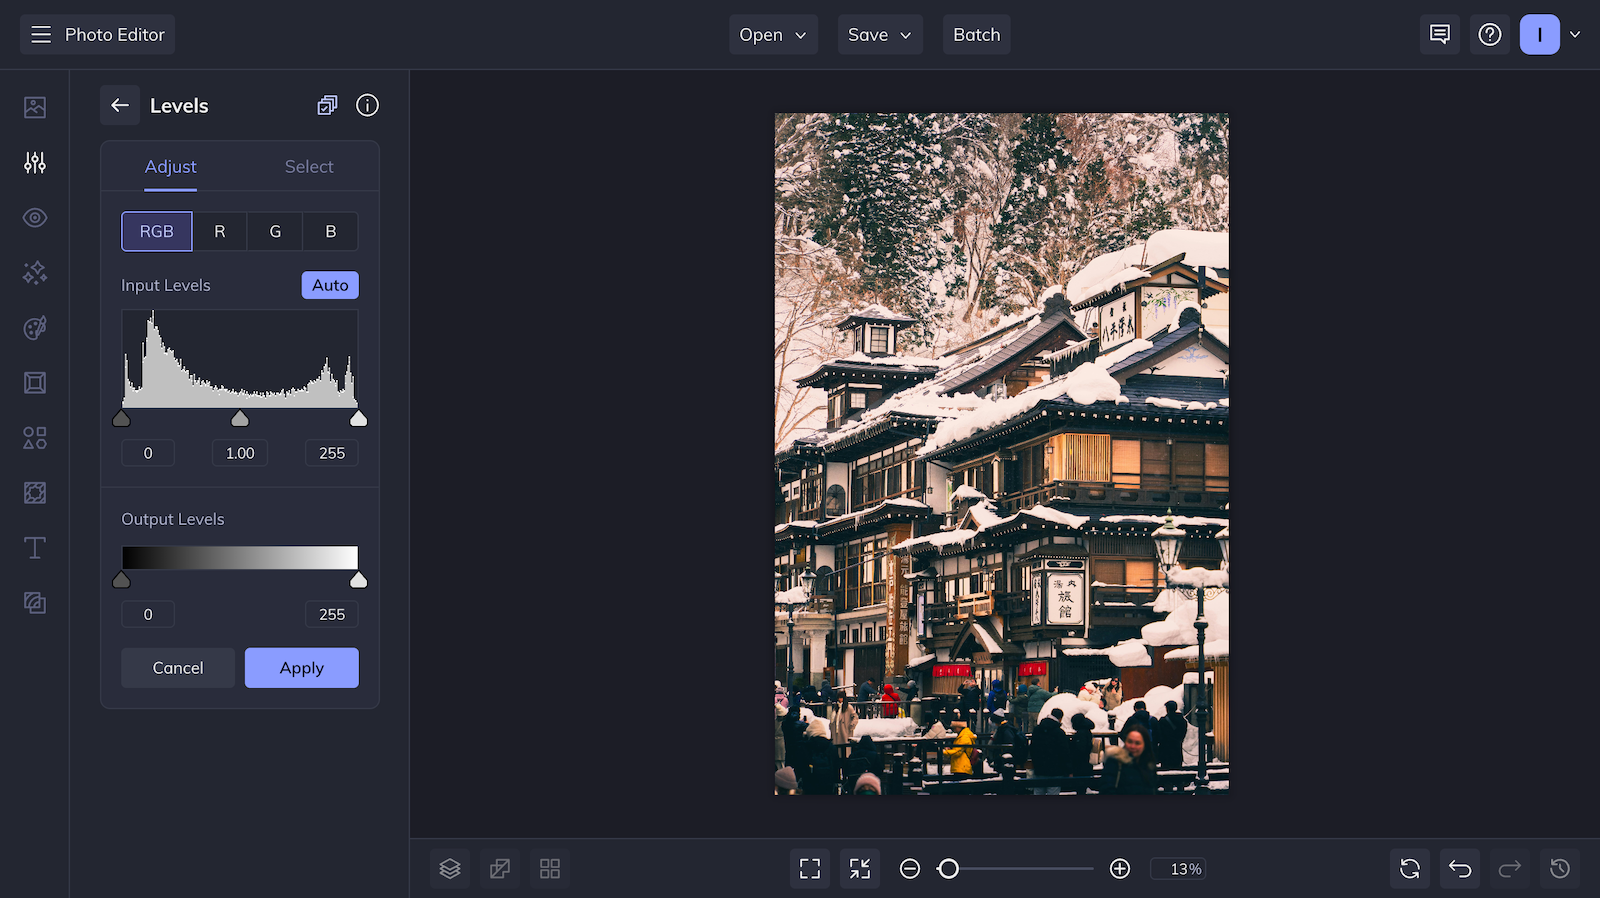This screenshot has height=898, width=1600.
Task: Click the output white level field 255
Action: [332, 614]
